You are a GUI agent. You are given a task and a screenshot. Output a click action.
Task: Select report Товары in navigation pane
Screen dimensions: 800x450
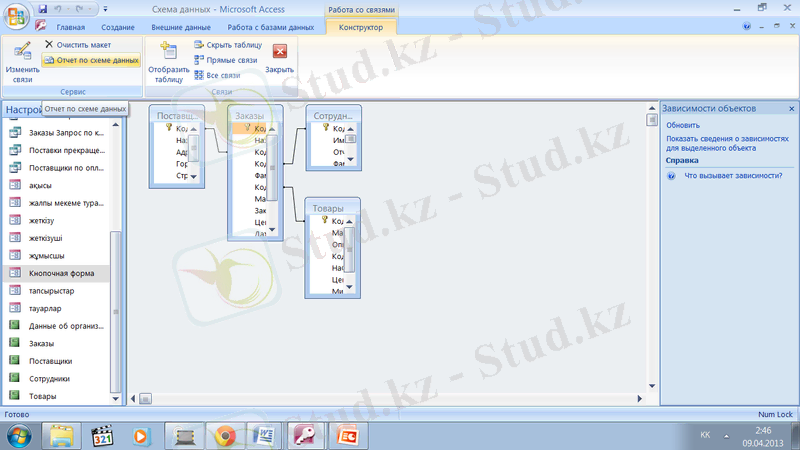[x=57, y=396]
